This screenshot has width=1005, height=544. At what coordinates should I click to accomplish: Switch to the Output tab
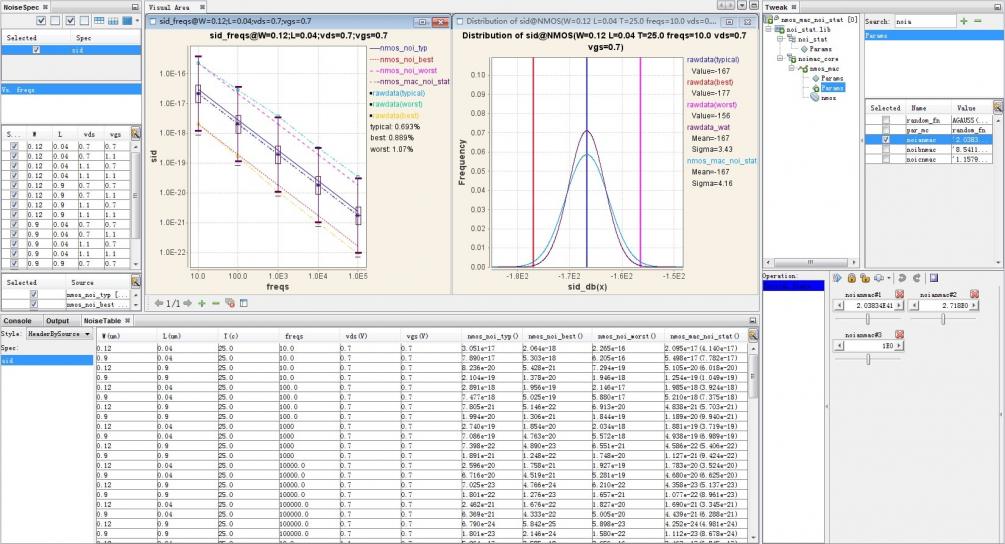point(57,320)
